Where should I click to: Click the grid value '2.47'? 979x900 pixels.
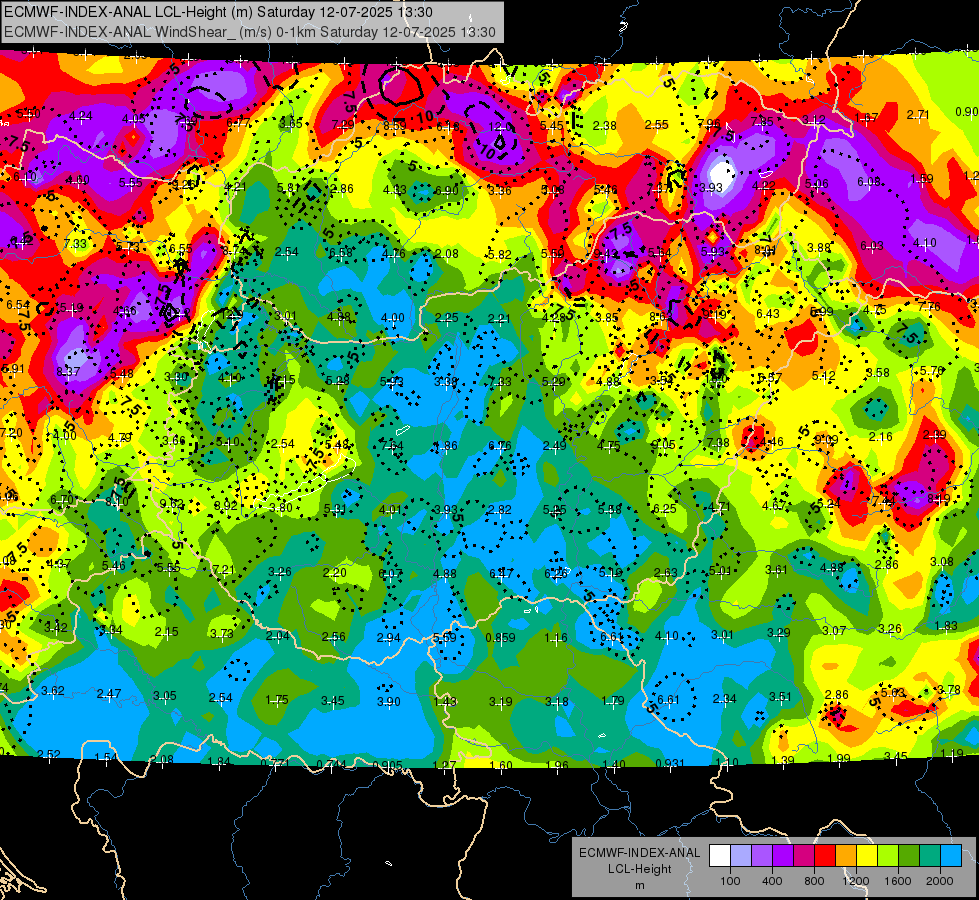[x=109, y=694]
